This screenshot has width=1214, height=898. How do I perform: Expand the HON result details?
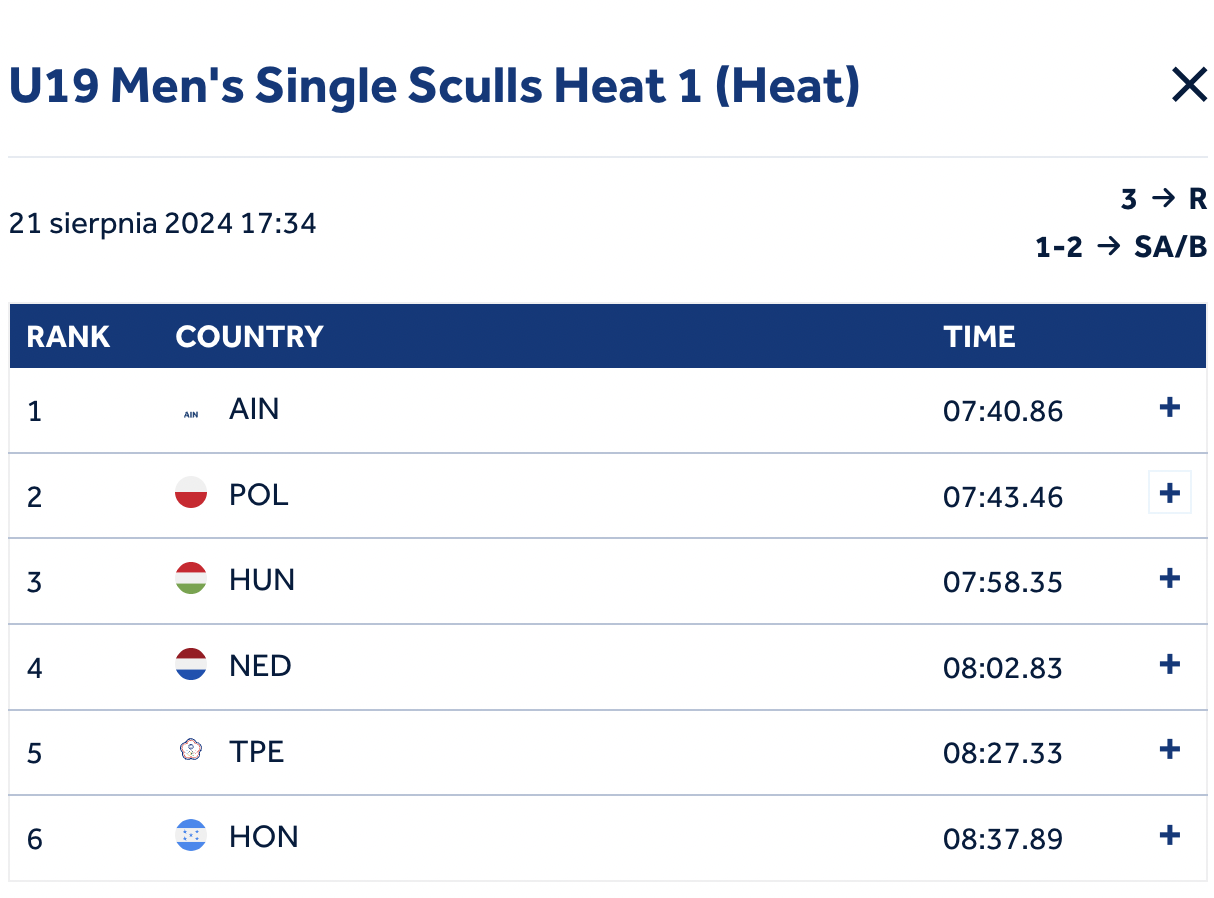click(x=1169, y=836)
